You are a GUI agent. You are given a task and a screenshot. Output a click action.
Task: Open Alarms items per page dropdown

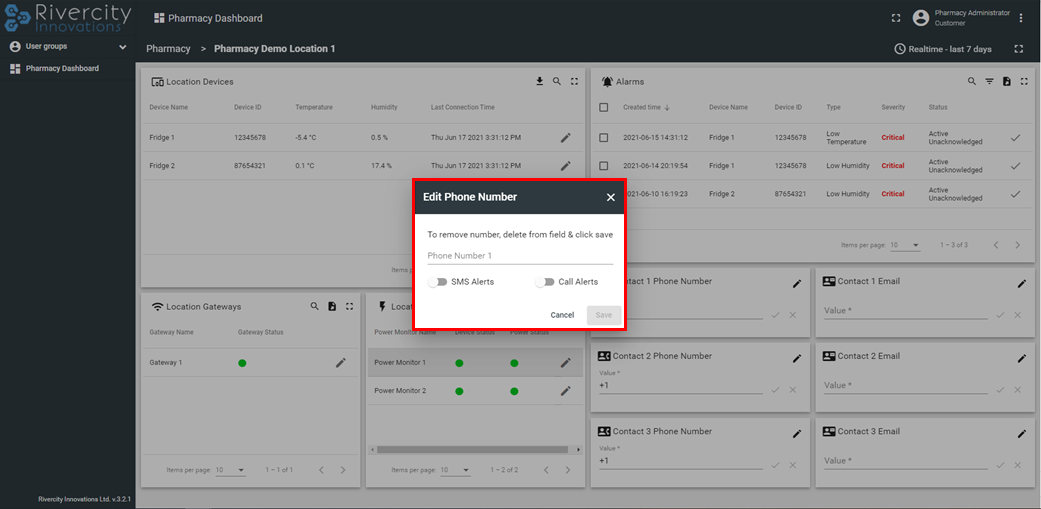click(906, 245)
